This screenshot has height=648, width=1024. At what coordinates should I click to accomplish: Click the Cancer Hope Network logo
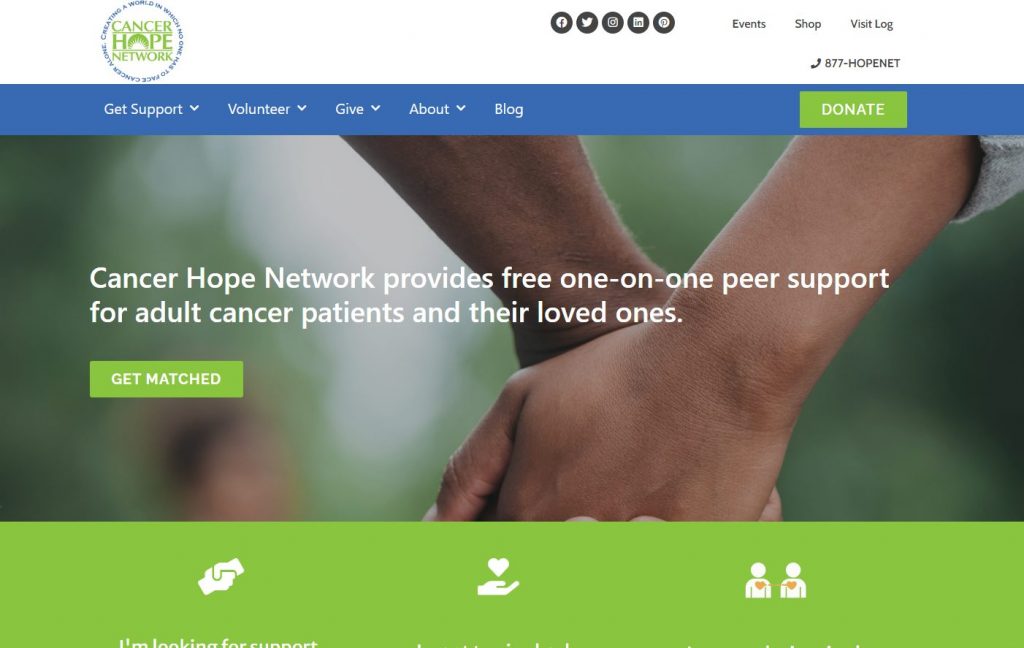[142, 42]
